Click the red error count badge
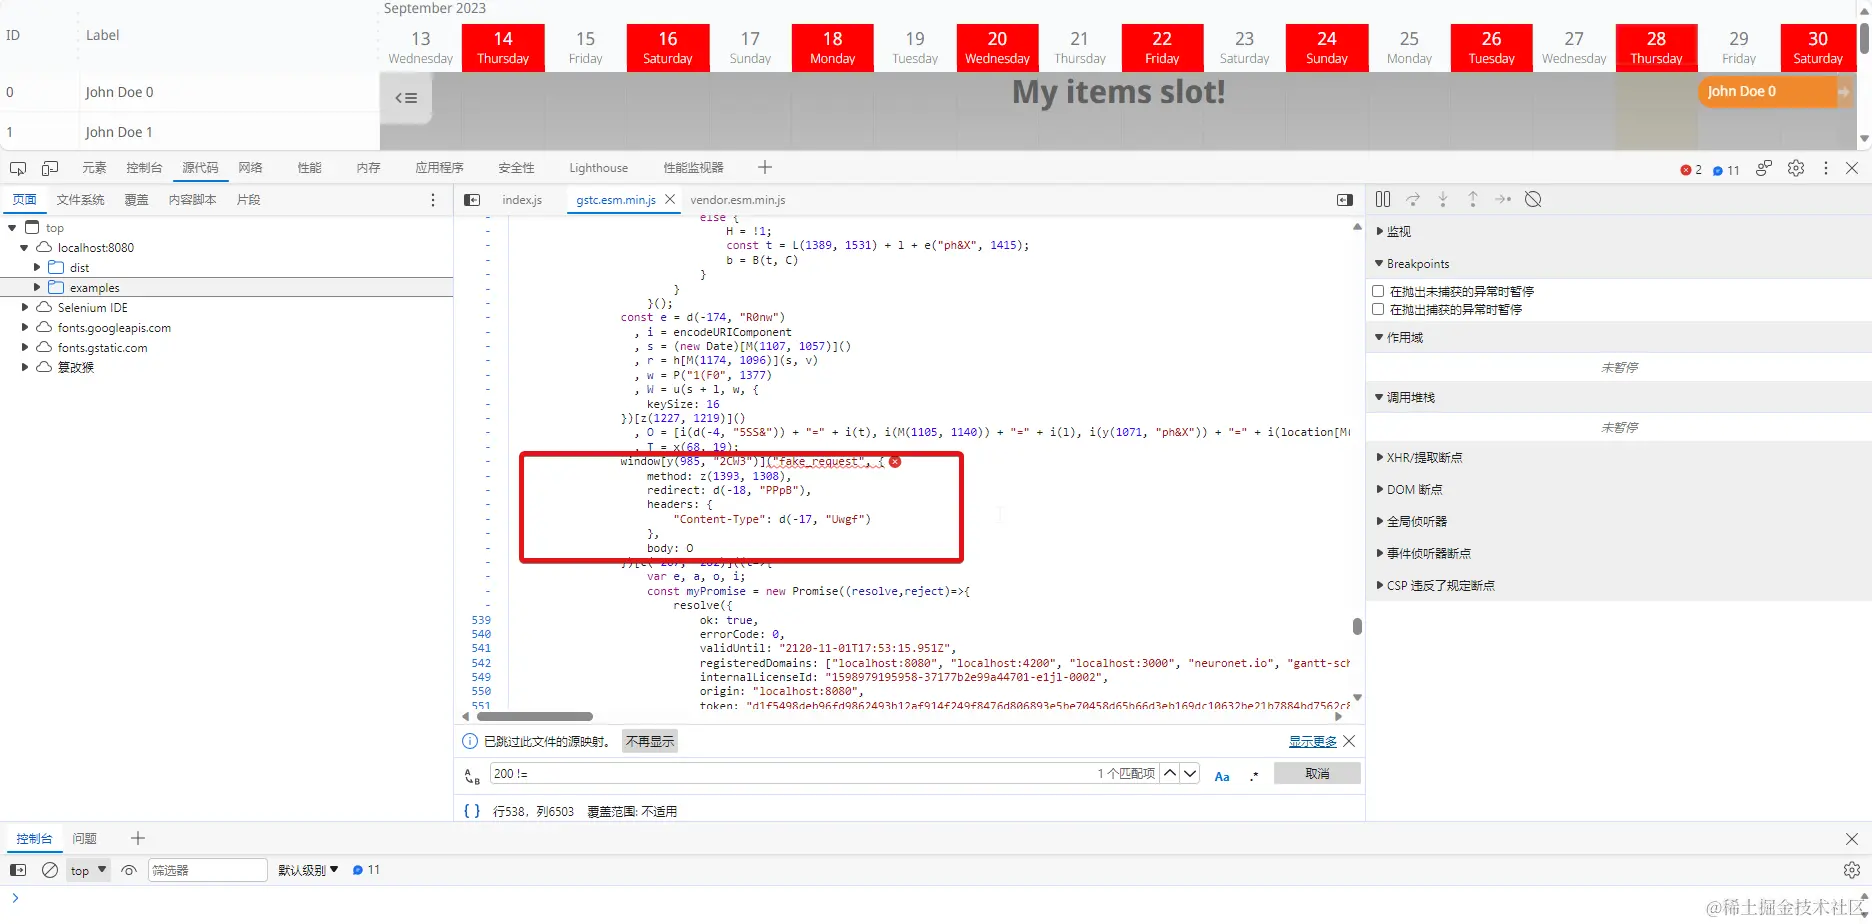Image resolution: width=1872 pixels, height=924 pixels. pos(1691,170)
